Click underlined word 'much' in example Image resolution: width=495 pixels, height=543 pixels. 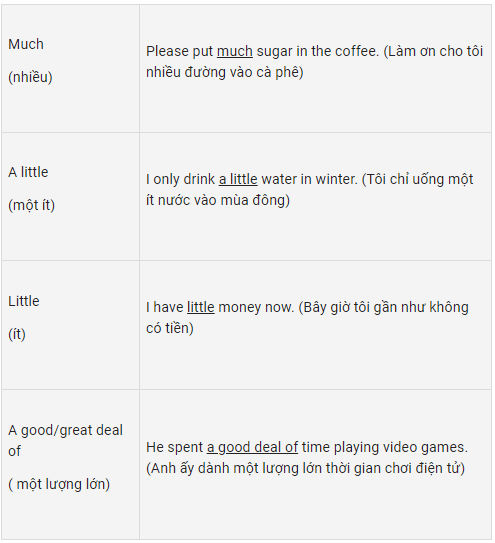(x=235, y=51)
